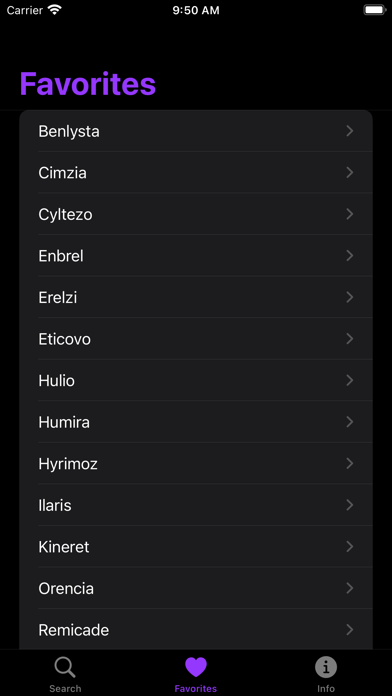Open the Hyrimoz entry
This screenshot has height=696, width=392.
pos(196,463)
